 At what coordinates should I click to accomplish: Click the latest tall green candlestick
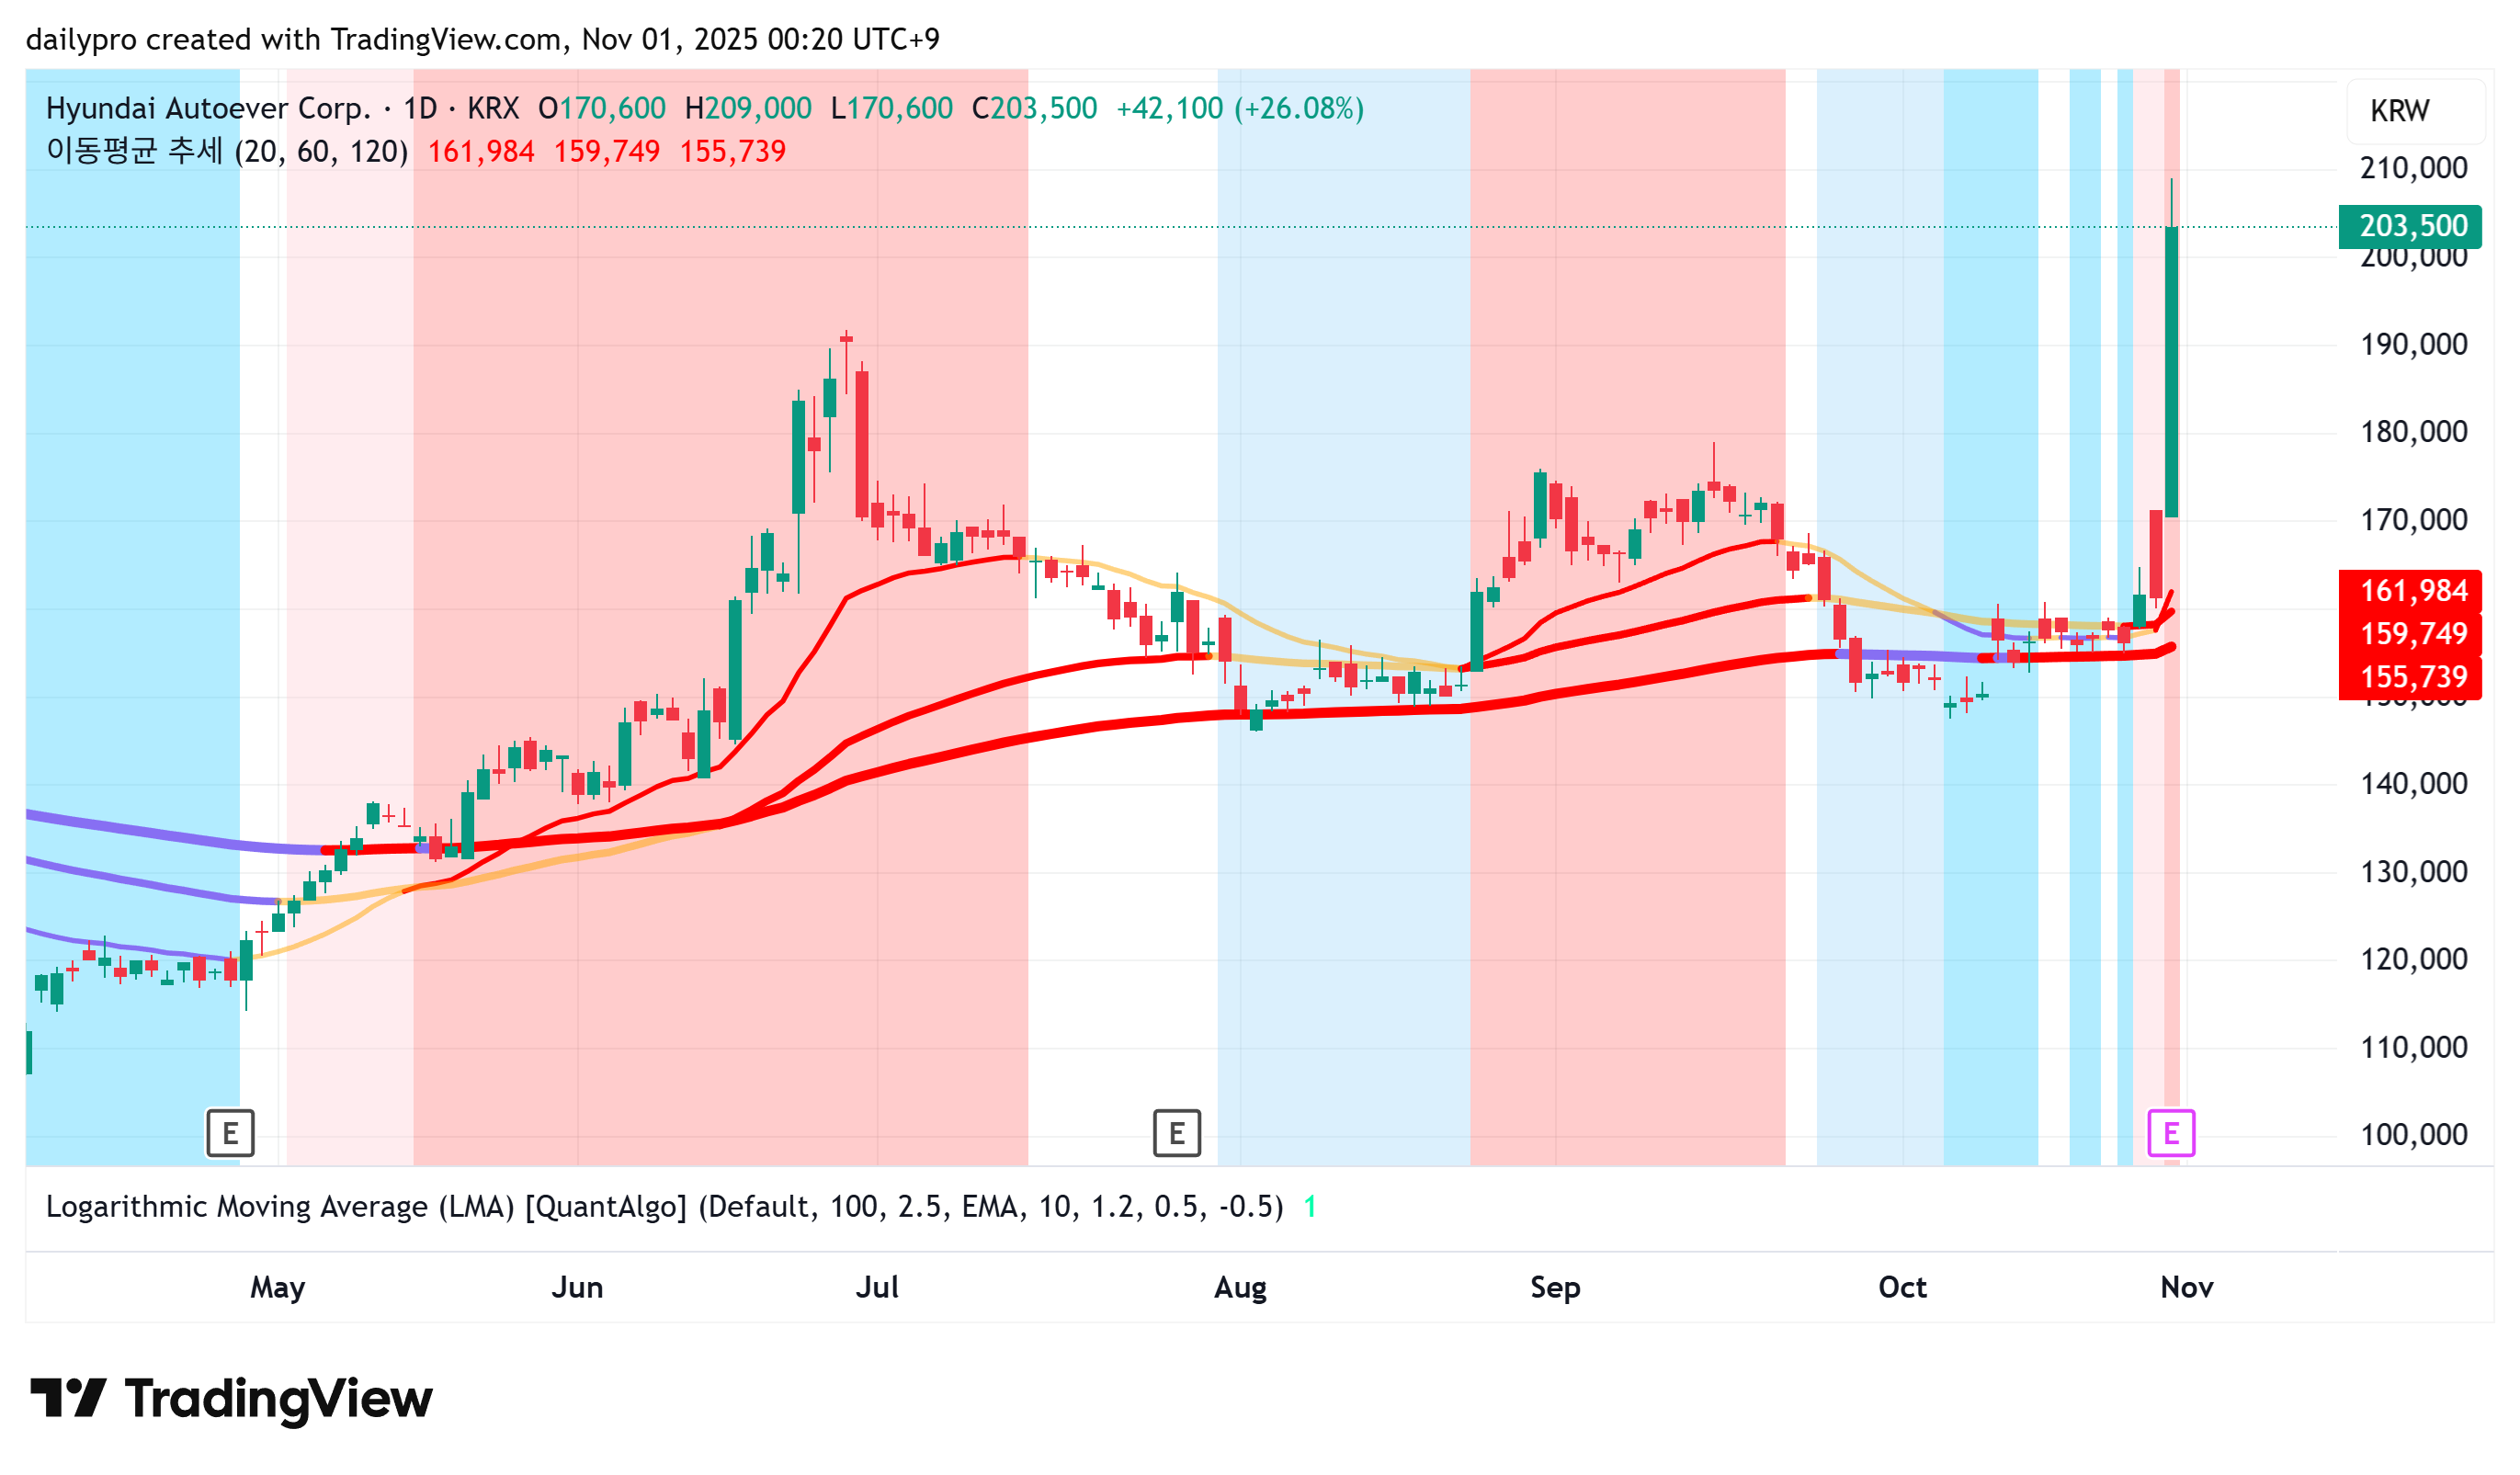[2171, 370]
